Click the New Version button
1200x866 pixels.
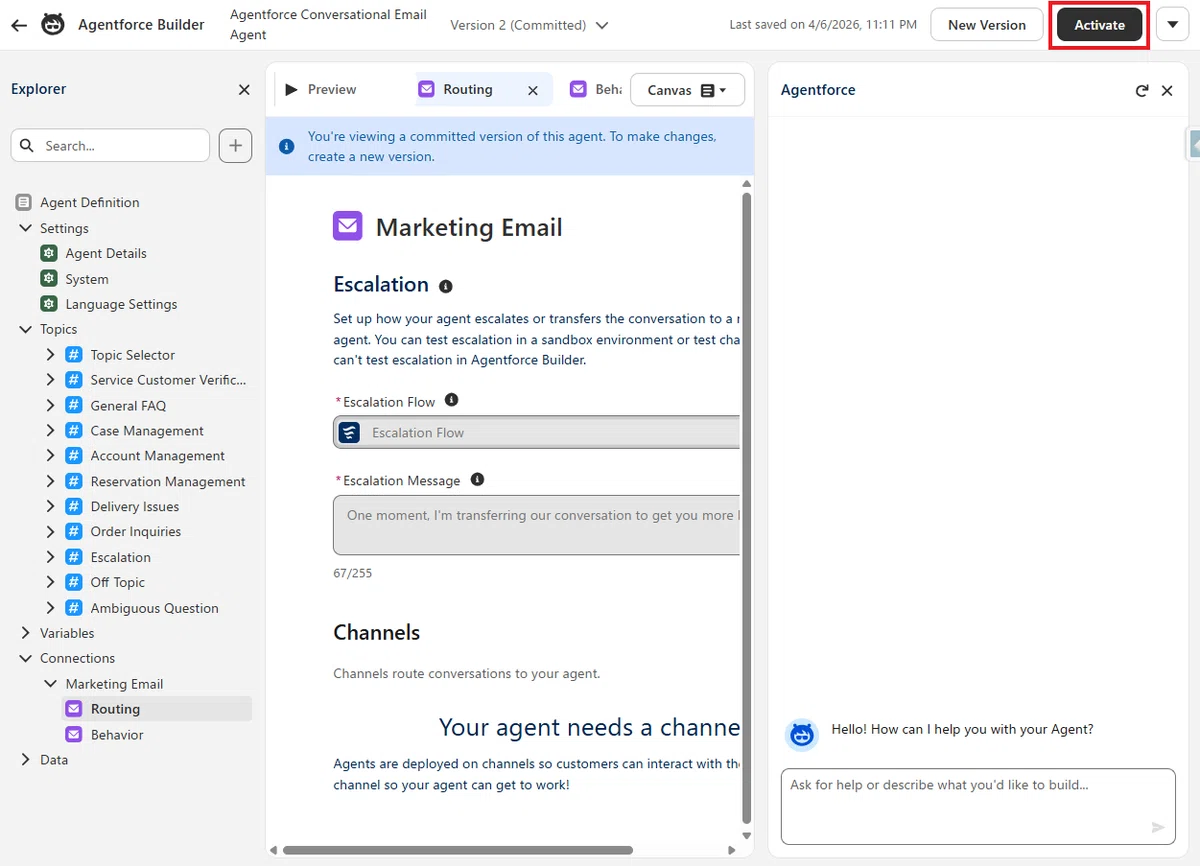click(987, 25)
